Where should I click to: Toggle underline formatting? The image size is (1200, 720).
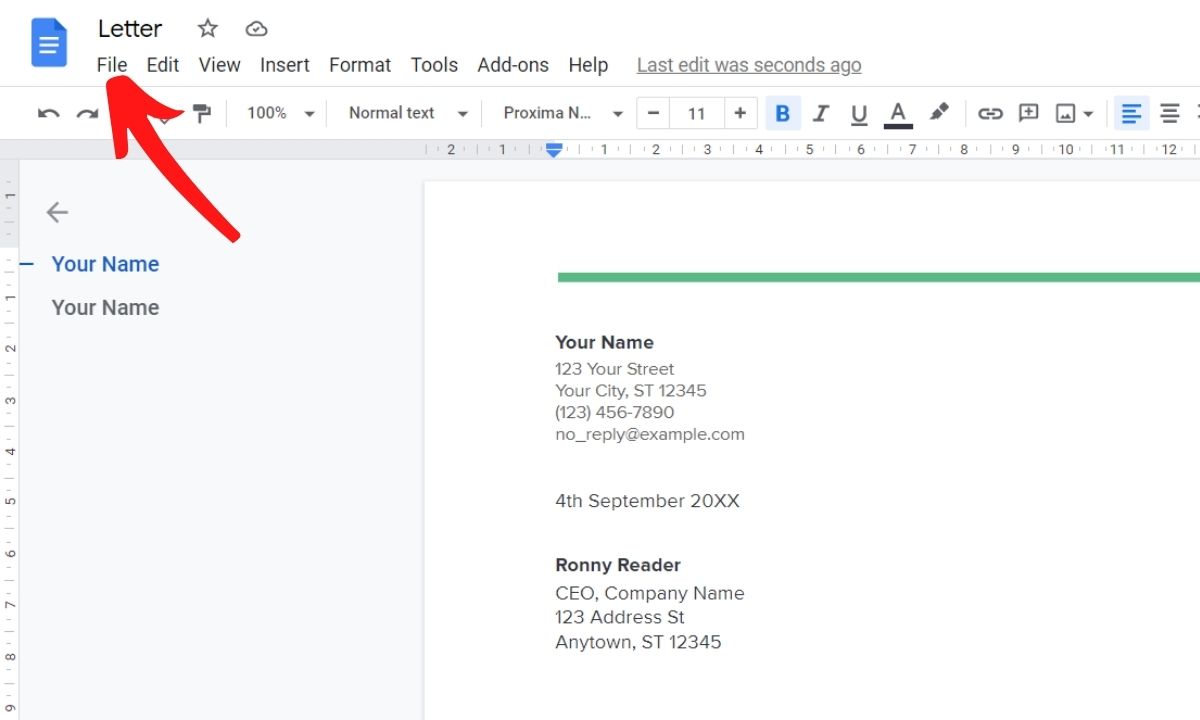click(859, 113)
